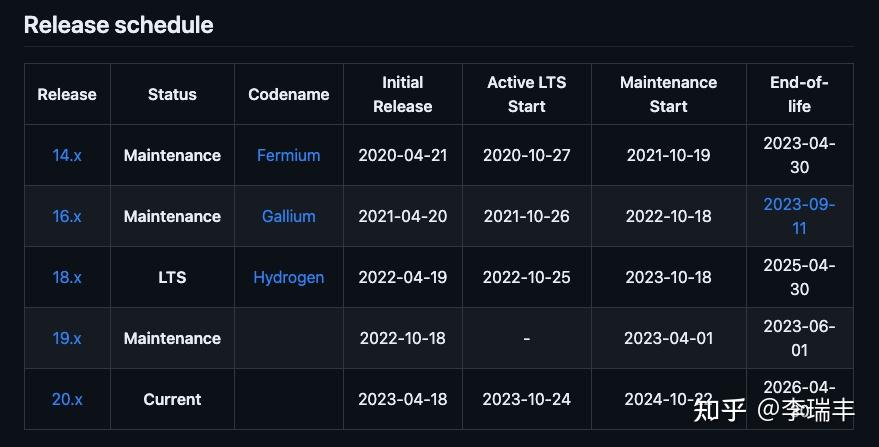
Task: Click the End-of-life column header
Action: click(799, 94)
